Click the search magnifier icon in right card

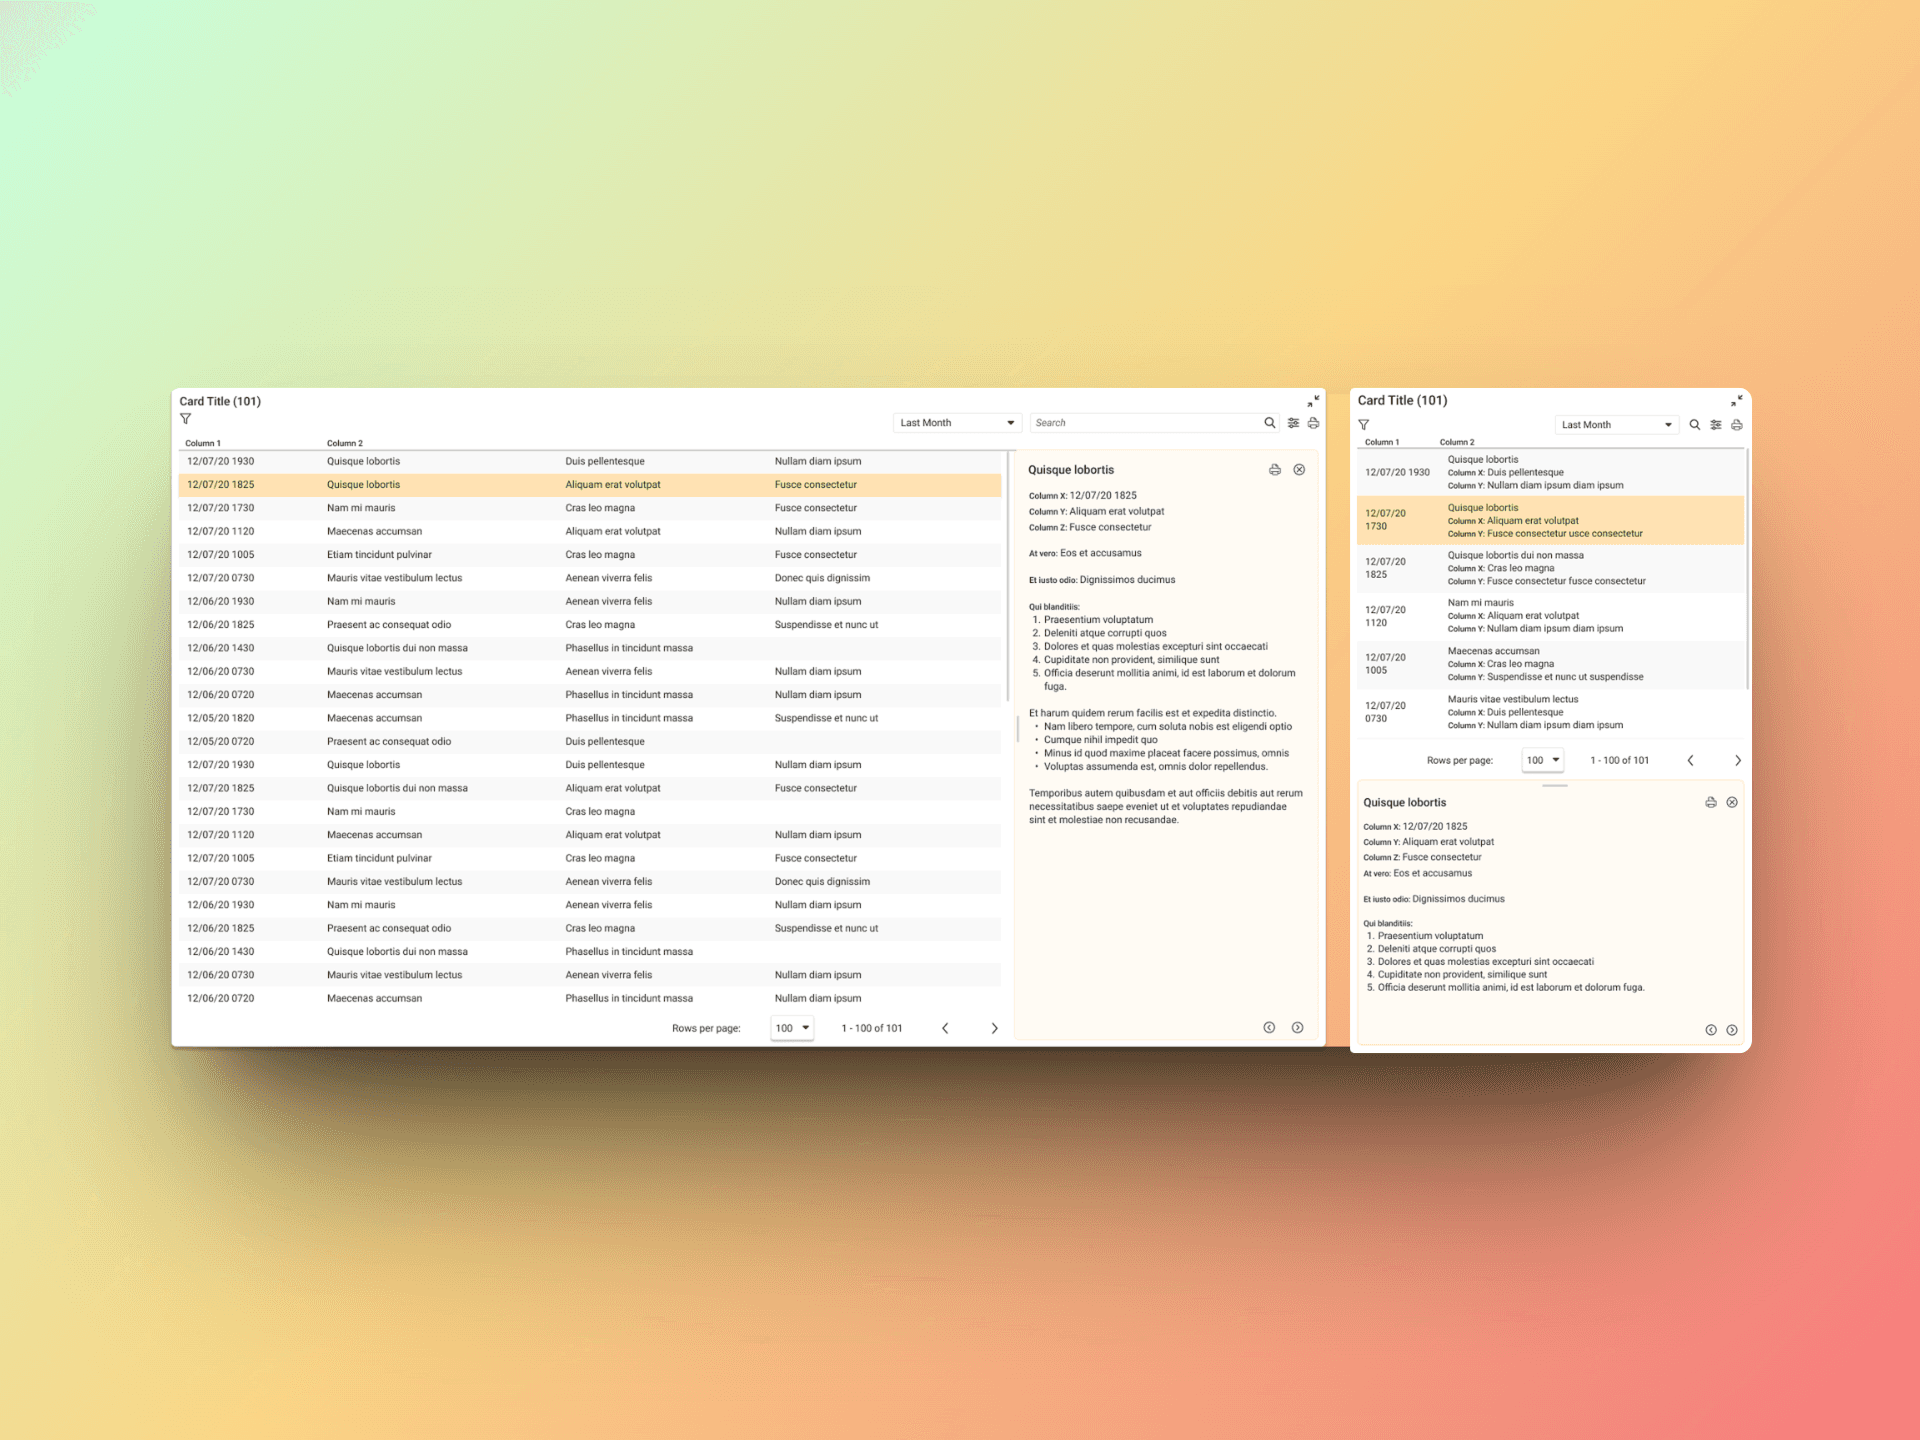pos(1694,425)
